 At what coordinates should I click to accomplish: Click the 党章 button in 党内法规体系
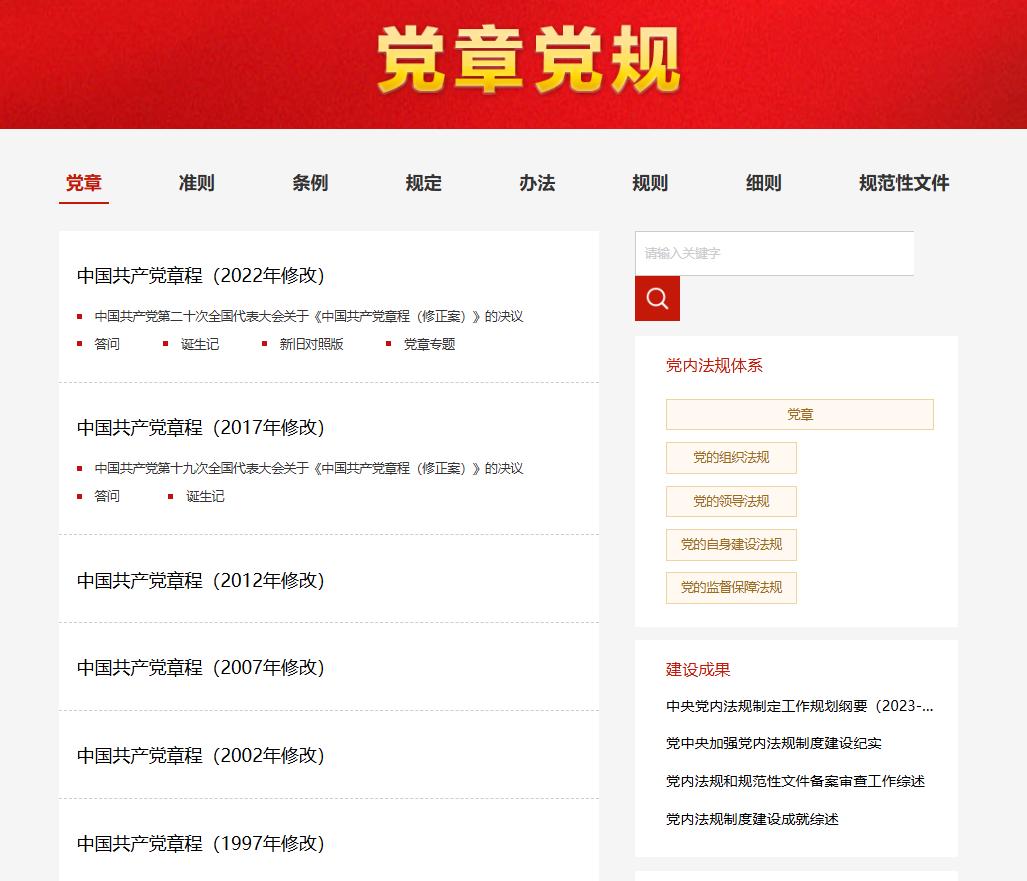tap(800, 415)
